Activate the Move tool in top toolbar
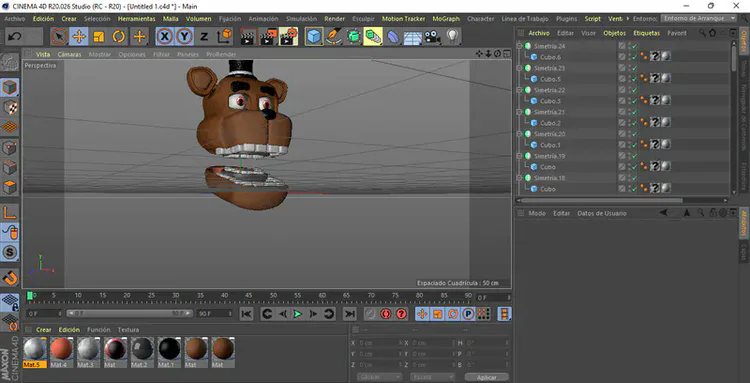The height and width of the screenshot is (383, 750). click(x=79, y=36)
